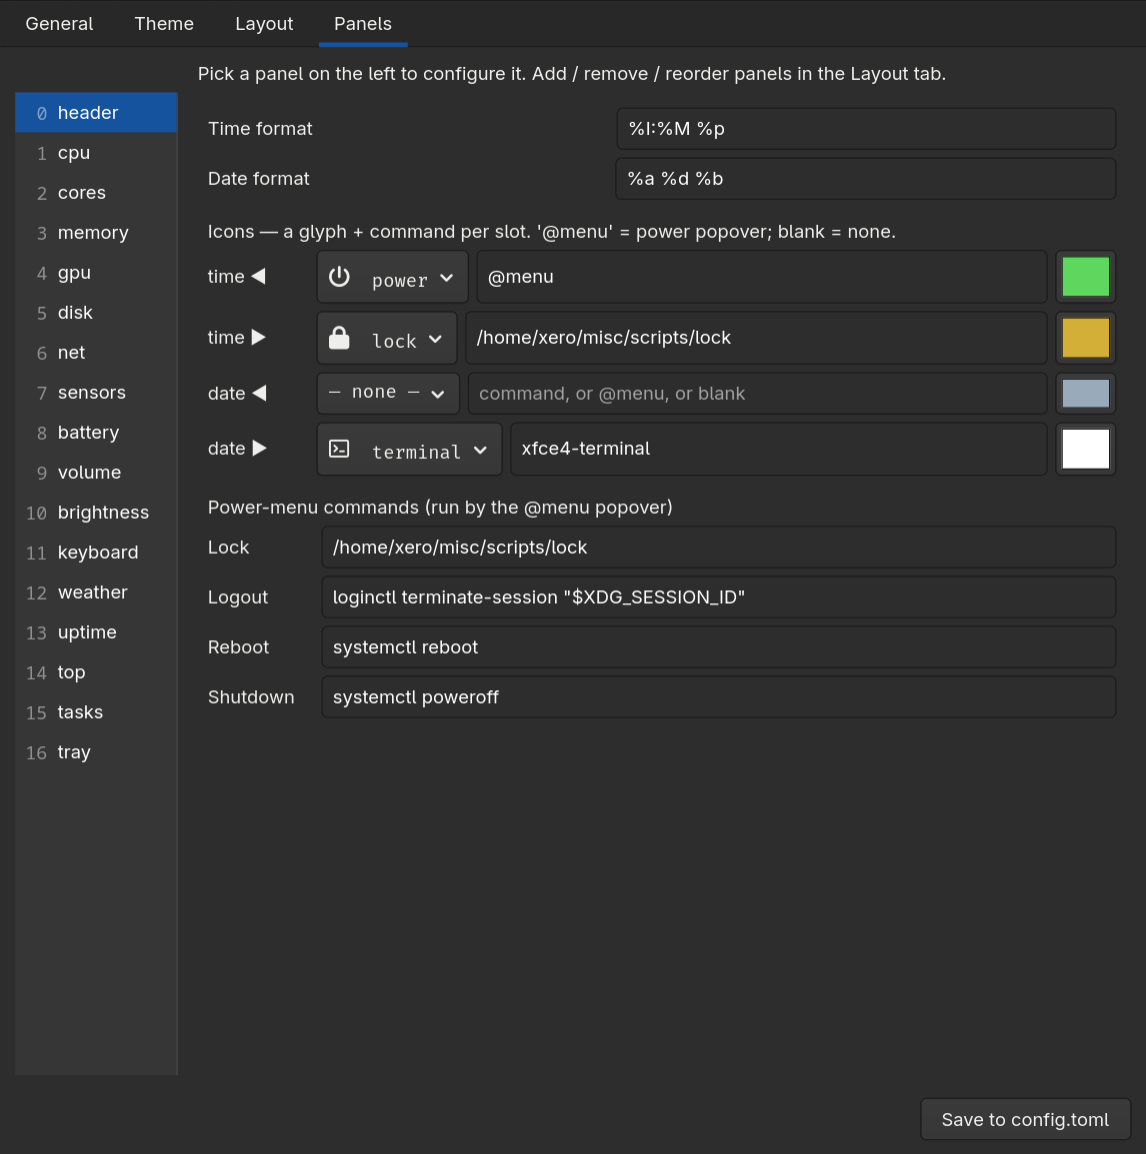Viewport: 1146px width, 1154px height.
Task: Edit the power-menu Lock command field
Action: click(718, 548)
